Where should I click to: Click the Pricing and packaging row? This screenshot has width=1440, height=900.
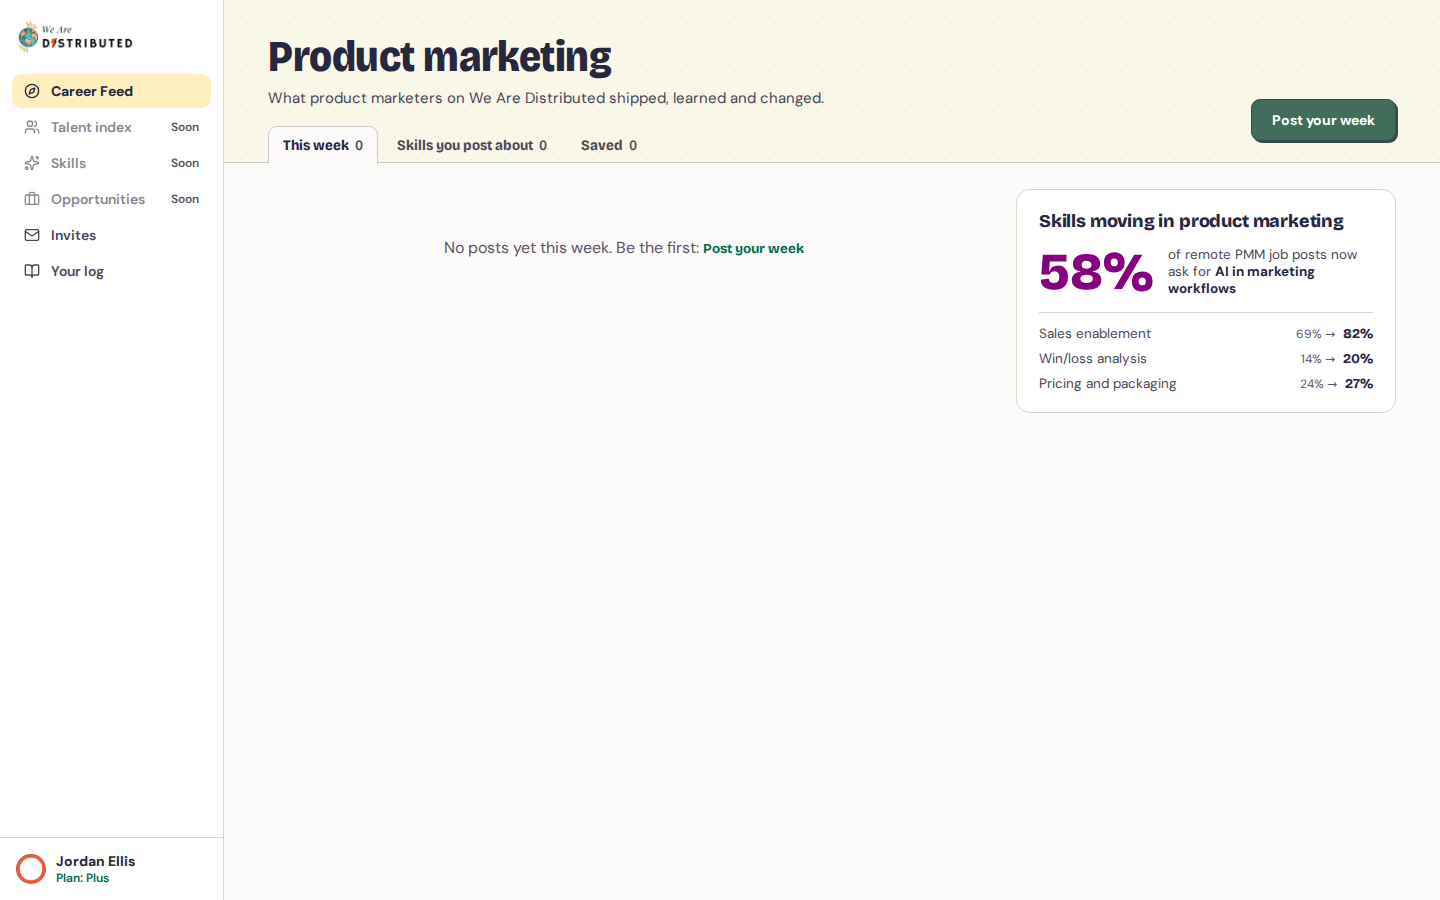(x=1206, y=383)
